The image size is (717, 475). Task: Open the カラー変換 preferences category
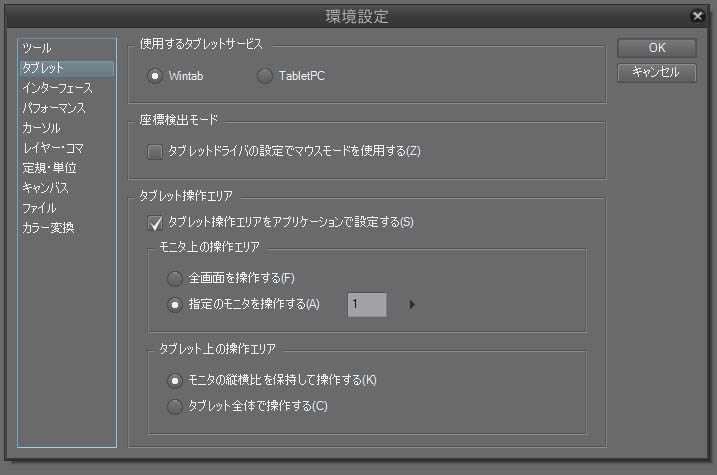67,228
